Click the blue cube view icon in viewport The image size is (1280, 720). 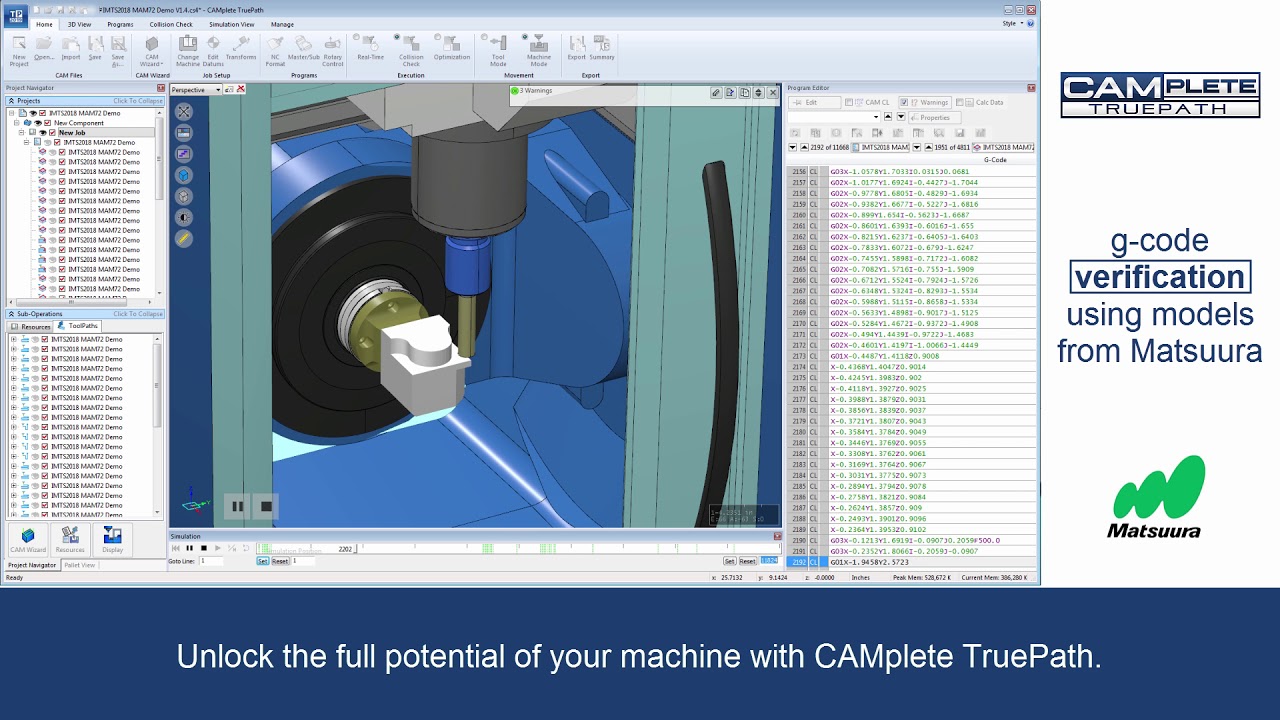tap(184, 175)
